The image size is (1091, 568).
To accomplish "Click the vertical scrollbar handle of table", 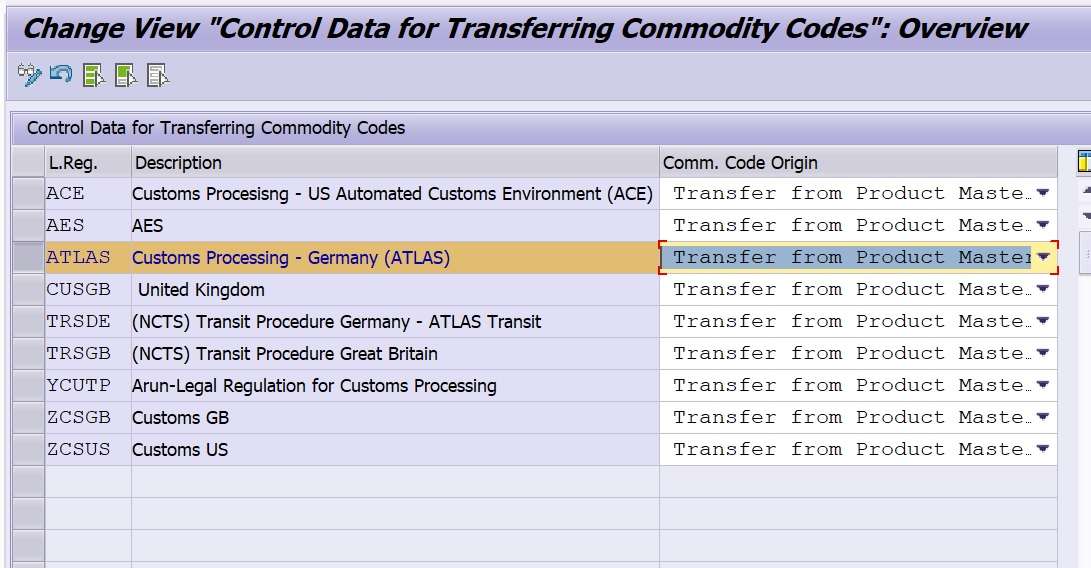I will click(x=1085, y=255).
